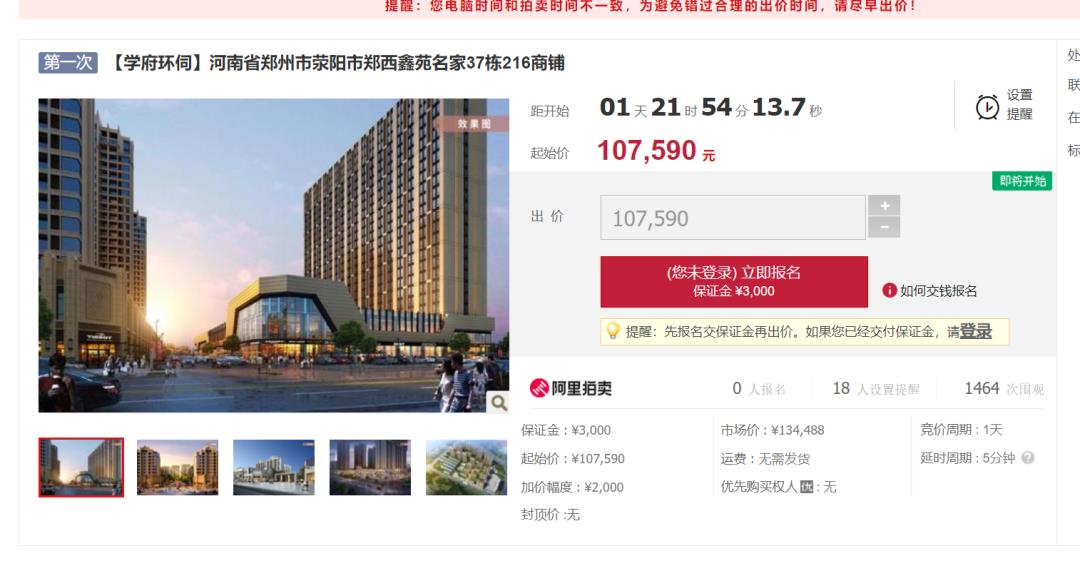Open the magnifier zoom icon on main photo
This screenshot has height=561, width=1080.
pyautogui.click(x=499, y=402)
